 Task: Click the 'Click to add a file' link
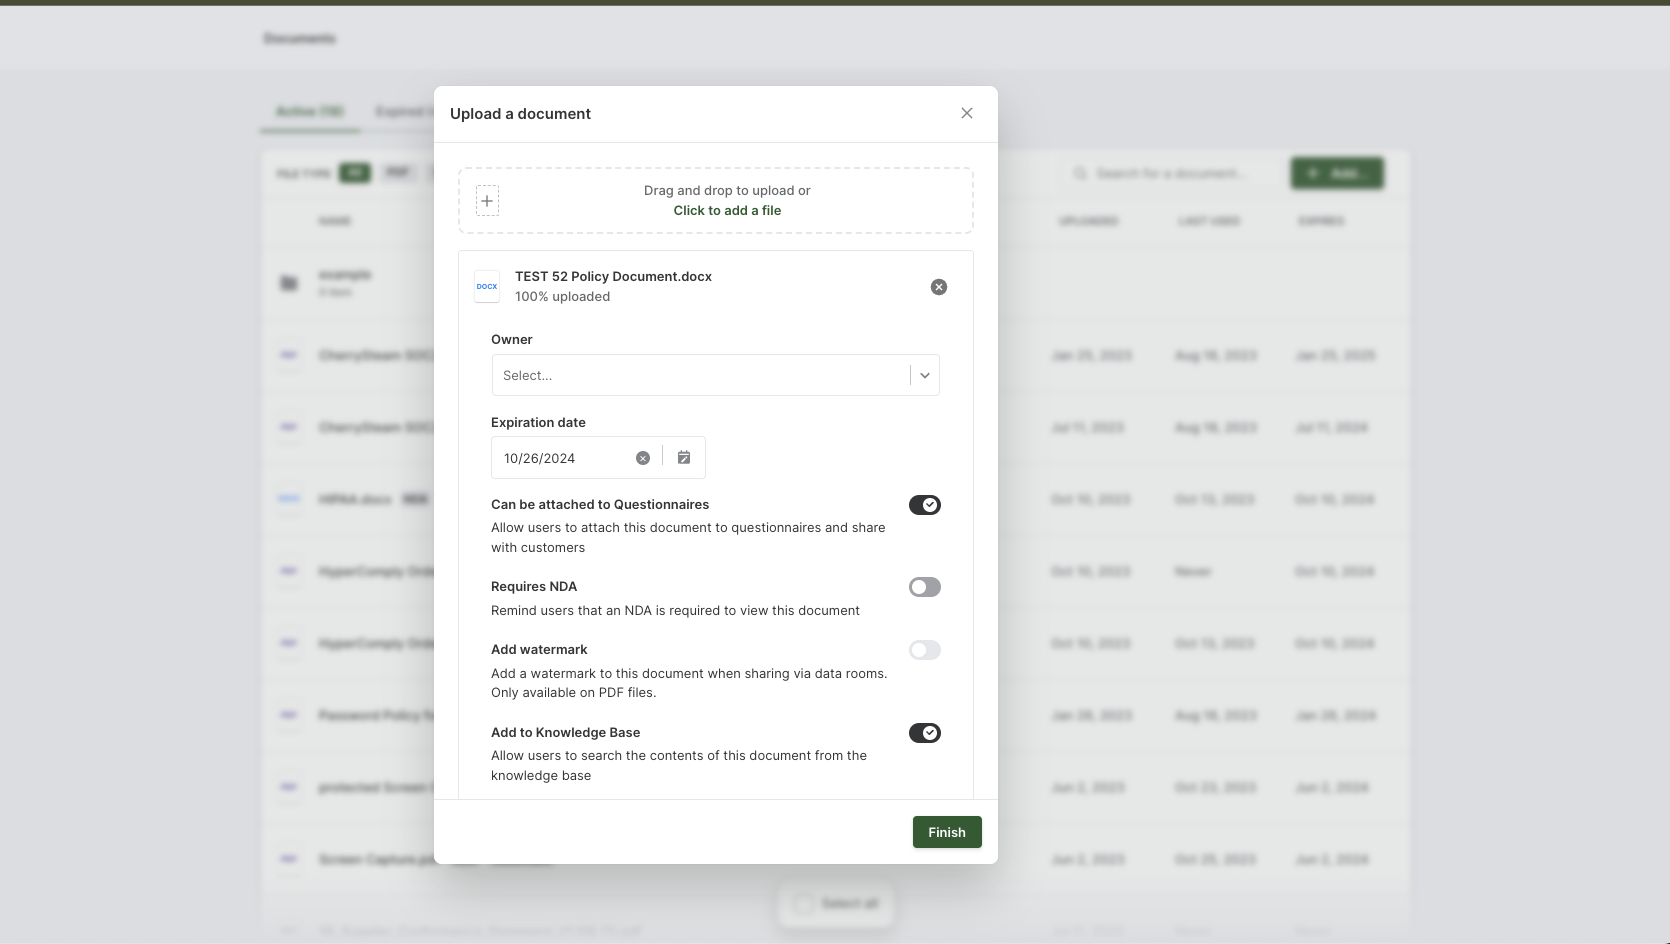pyautogui.click(x=727, y=210)
